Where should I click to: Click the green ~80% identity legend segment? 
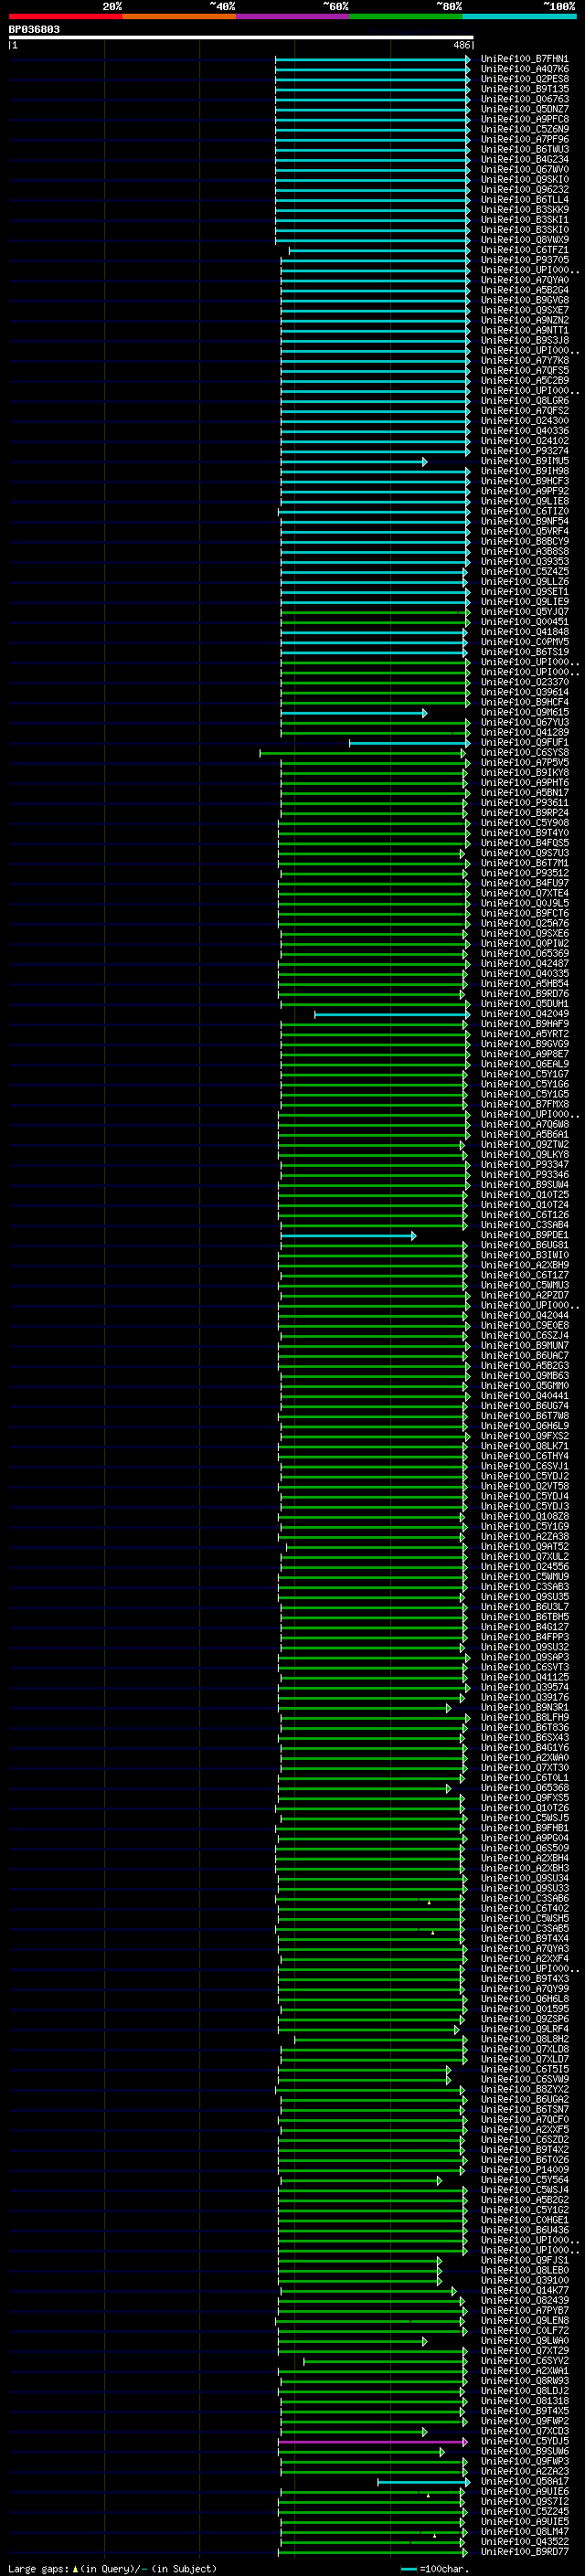406,16
